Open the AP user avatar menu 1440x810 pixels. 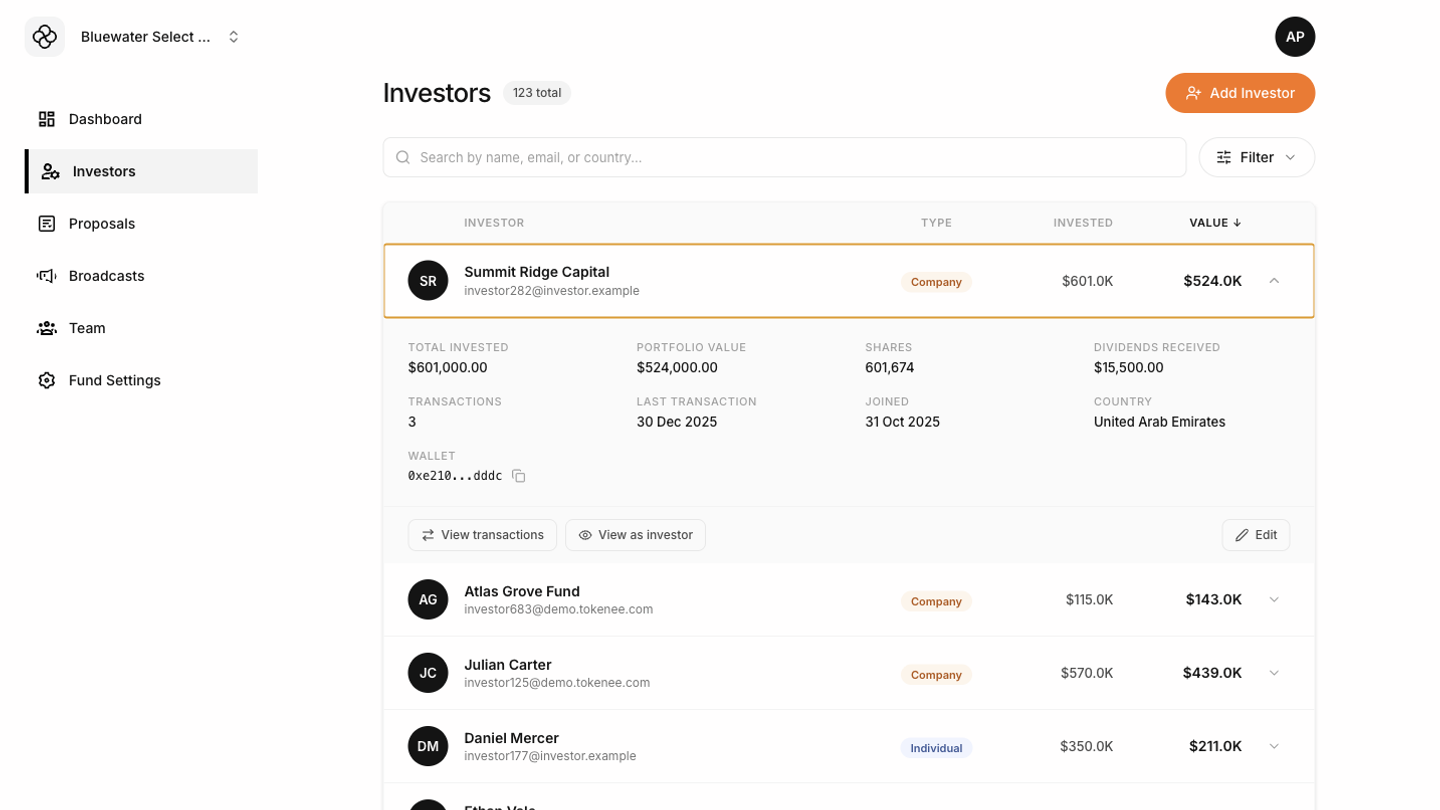tap(1294, 37)
